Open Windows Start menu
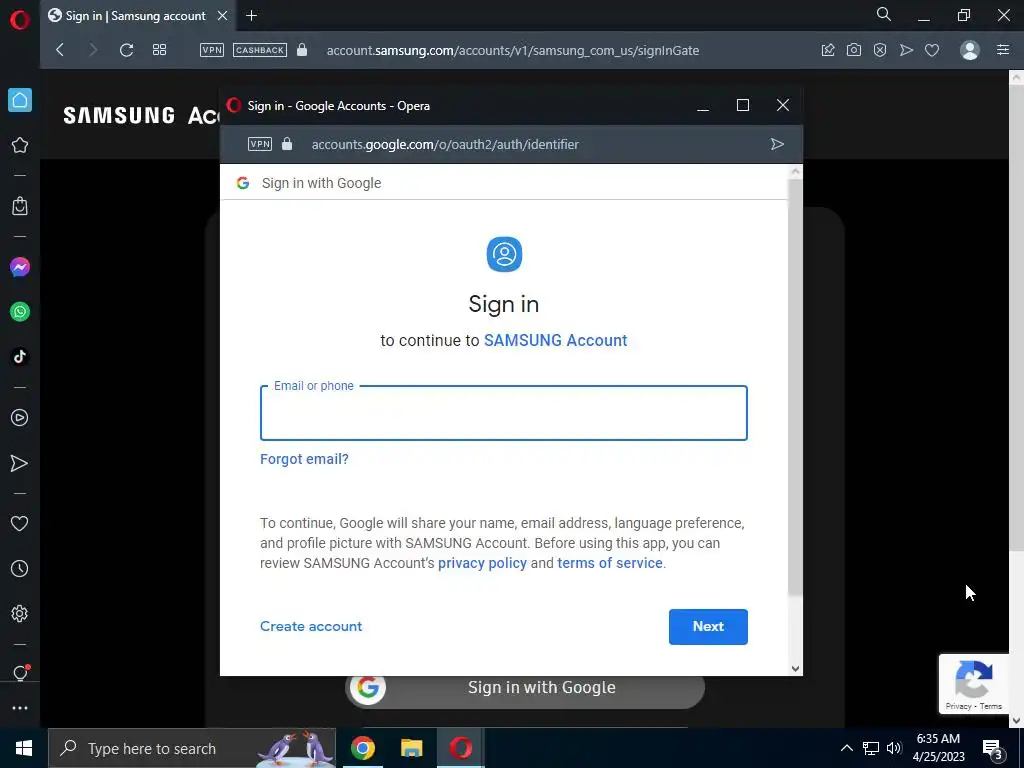Viewport: 1024px width, 768px height. point(24,748)
